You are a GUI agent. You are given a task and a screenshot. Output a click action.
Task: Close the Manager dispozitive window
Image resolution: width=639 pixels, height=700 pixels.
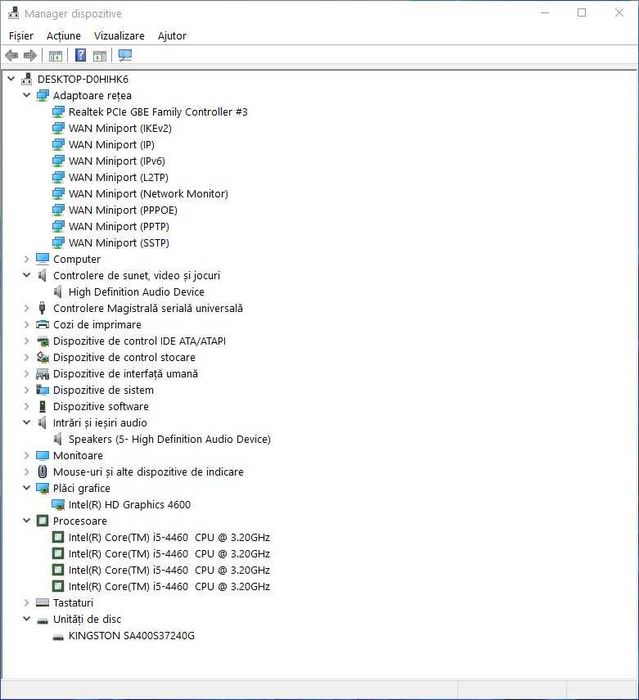click(x=619, y=13)
